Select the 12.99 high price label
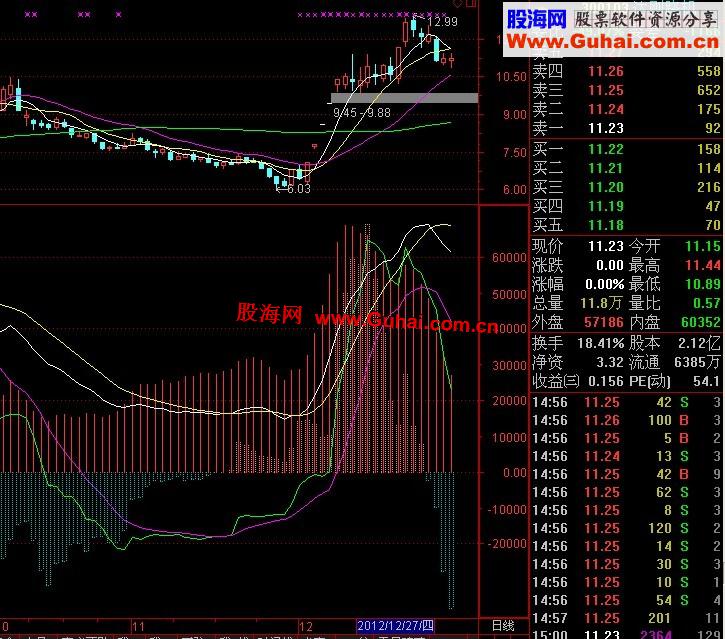The width and height of the screenshot is (725, 639). [x=442, y=22]
